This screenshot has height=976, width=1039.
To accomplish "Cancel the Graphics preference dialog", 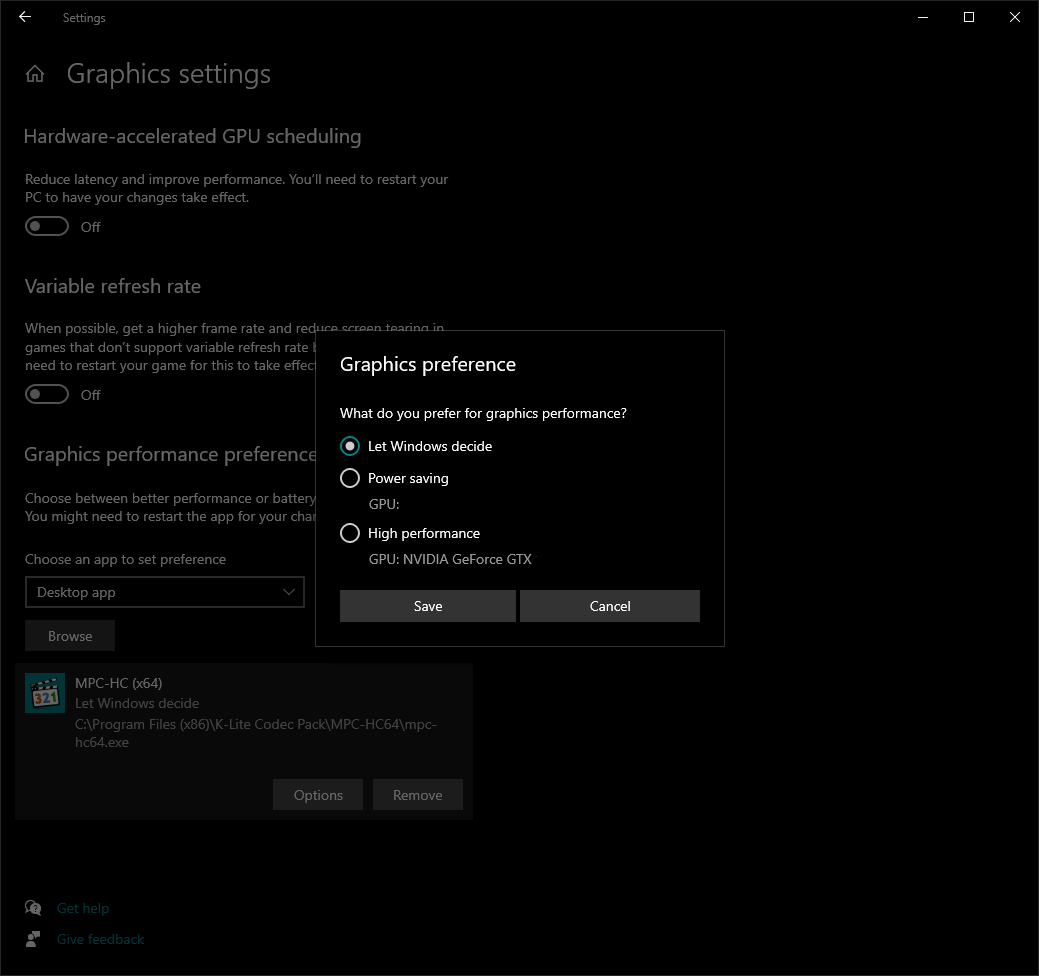I will coord(609,605).
